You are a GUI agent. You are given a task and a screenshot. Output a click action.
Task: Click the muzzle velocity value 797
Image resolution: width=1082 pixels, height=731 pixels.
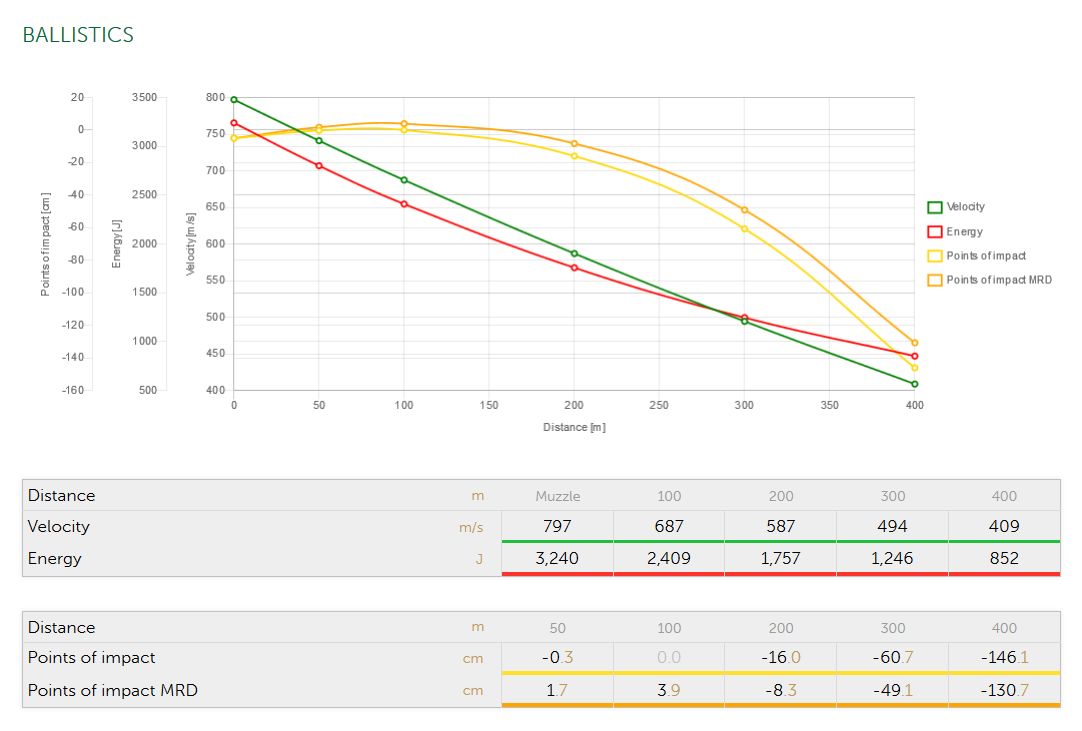click(557, 526)
